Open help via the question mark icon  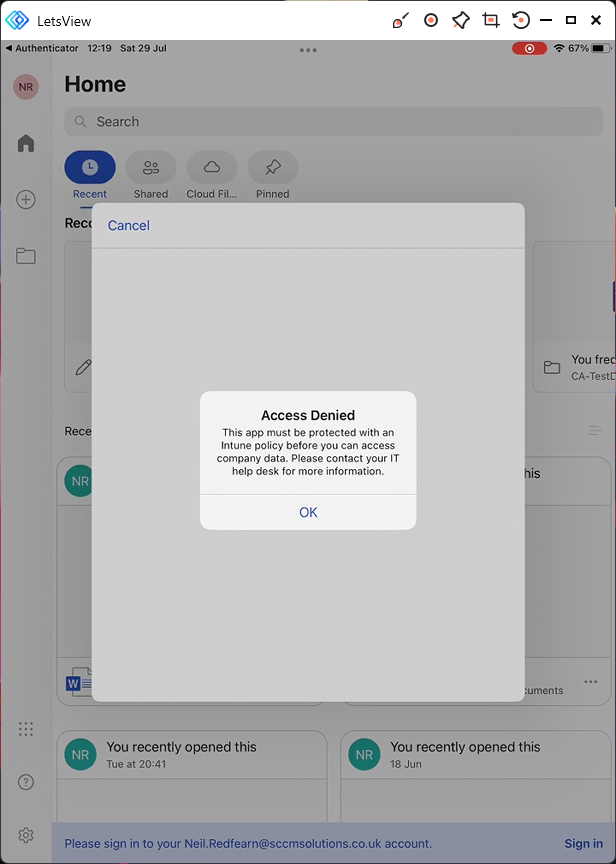26,782
